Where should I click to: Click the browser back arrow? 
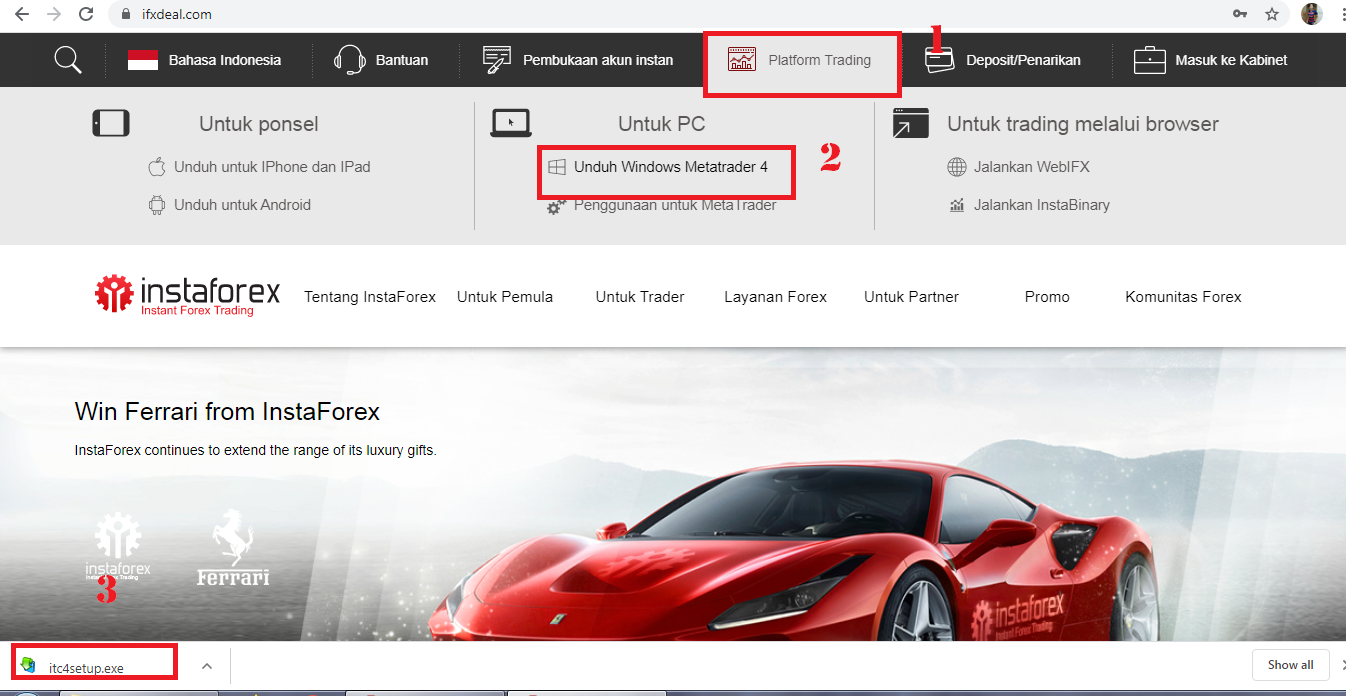[x=21, y=14]
